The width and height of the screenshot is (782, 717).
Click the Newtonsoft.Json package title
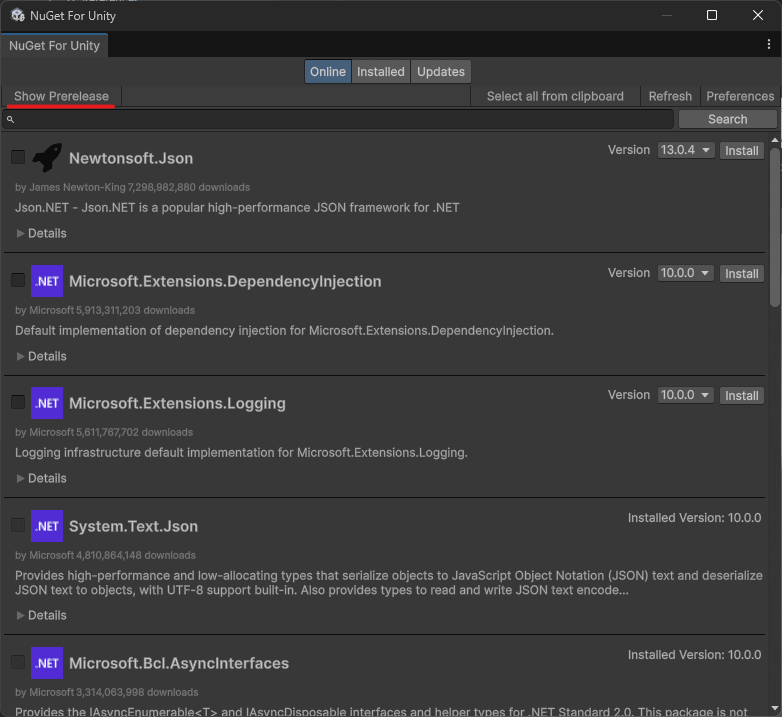pos(131,158)
